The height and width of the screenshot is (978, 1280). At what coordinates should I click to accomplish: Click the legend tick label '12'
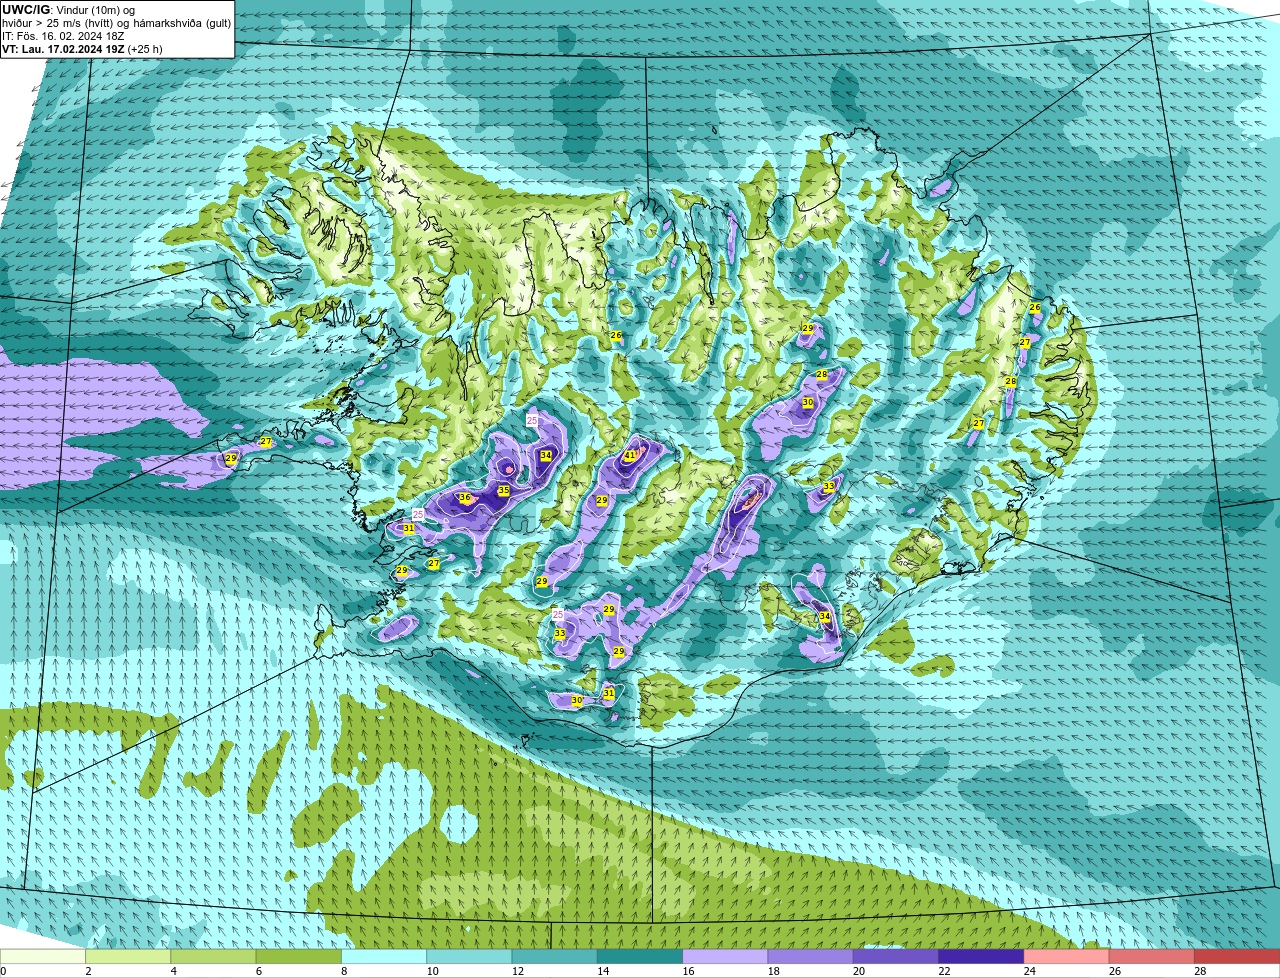click(516, 971)
